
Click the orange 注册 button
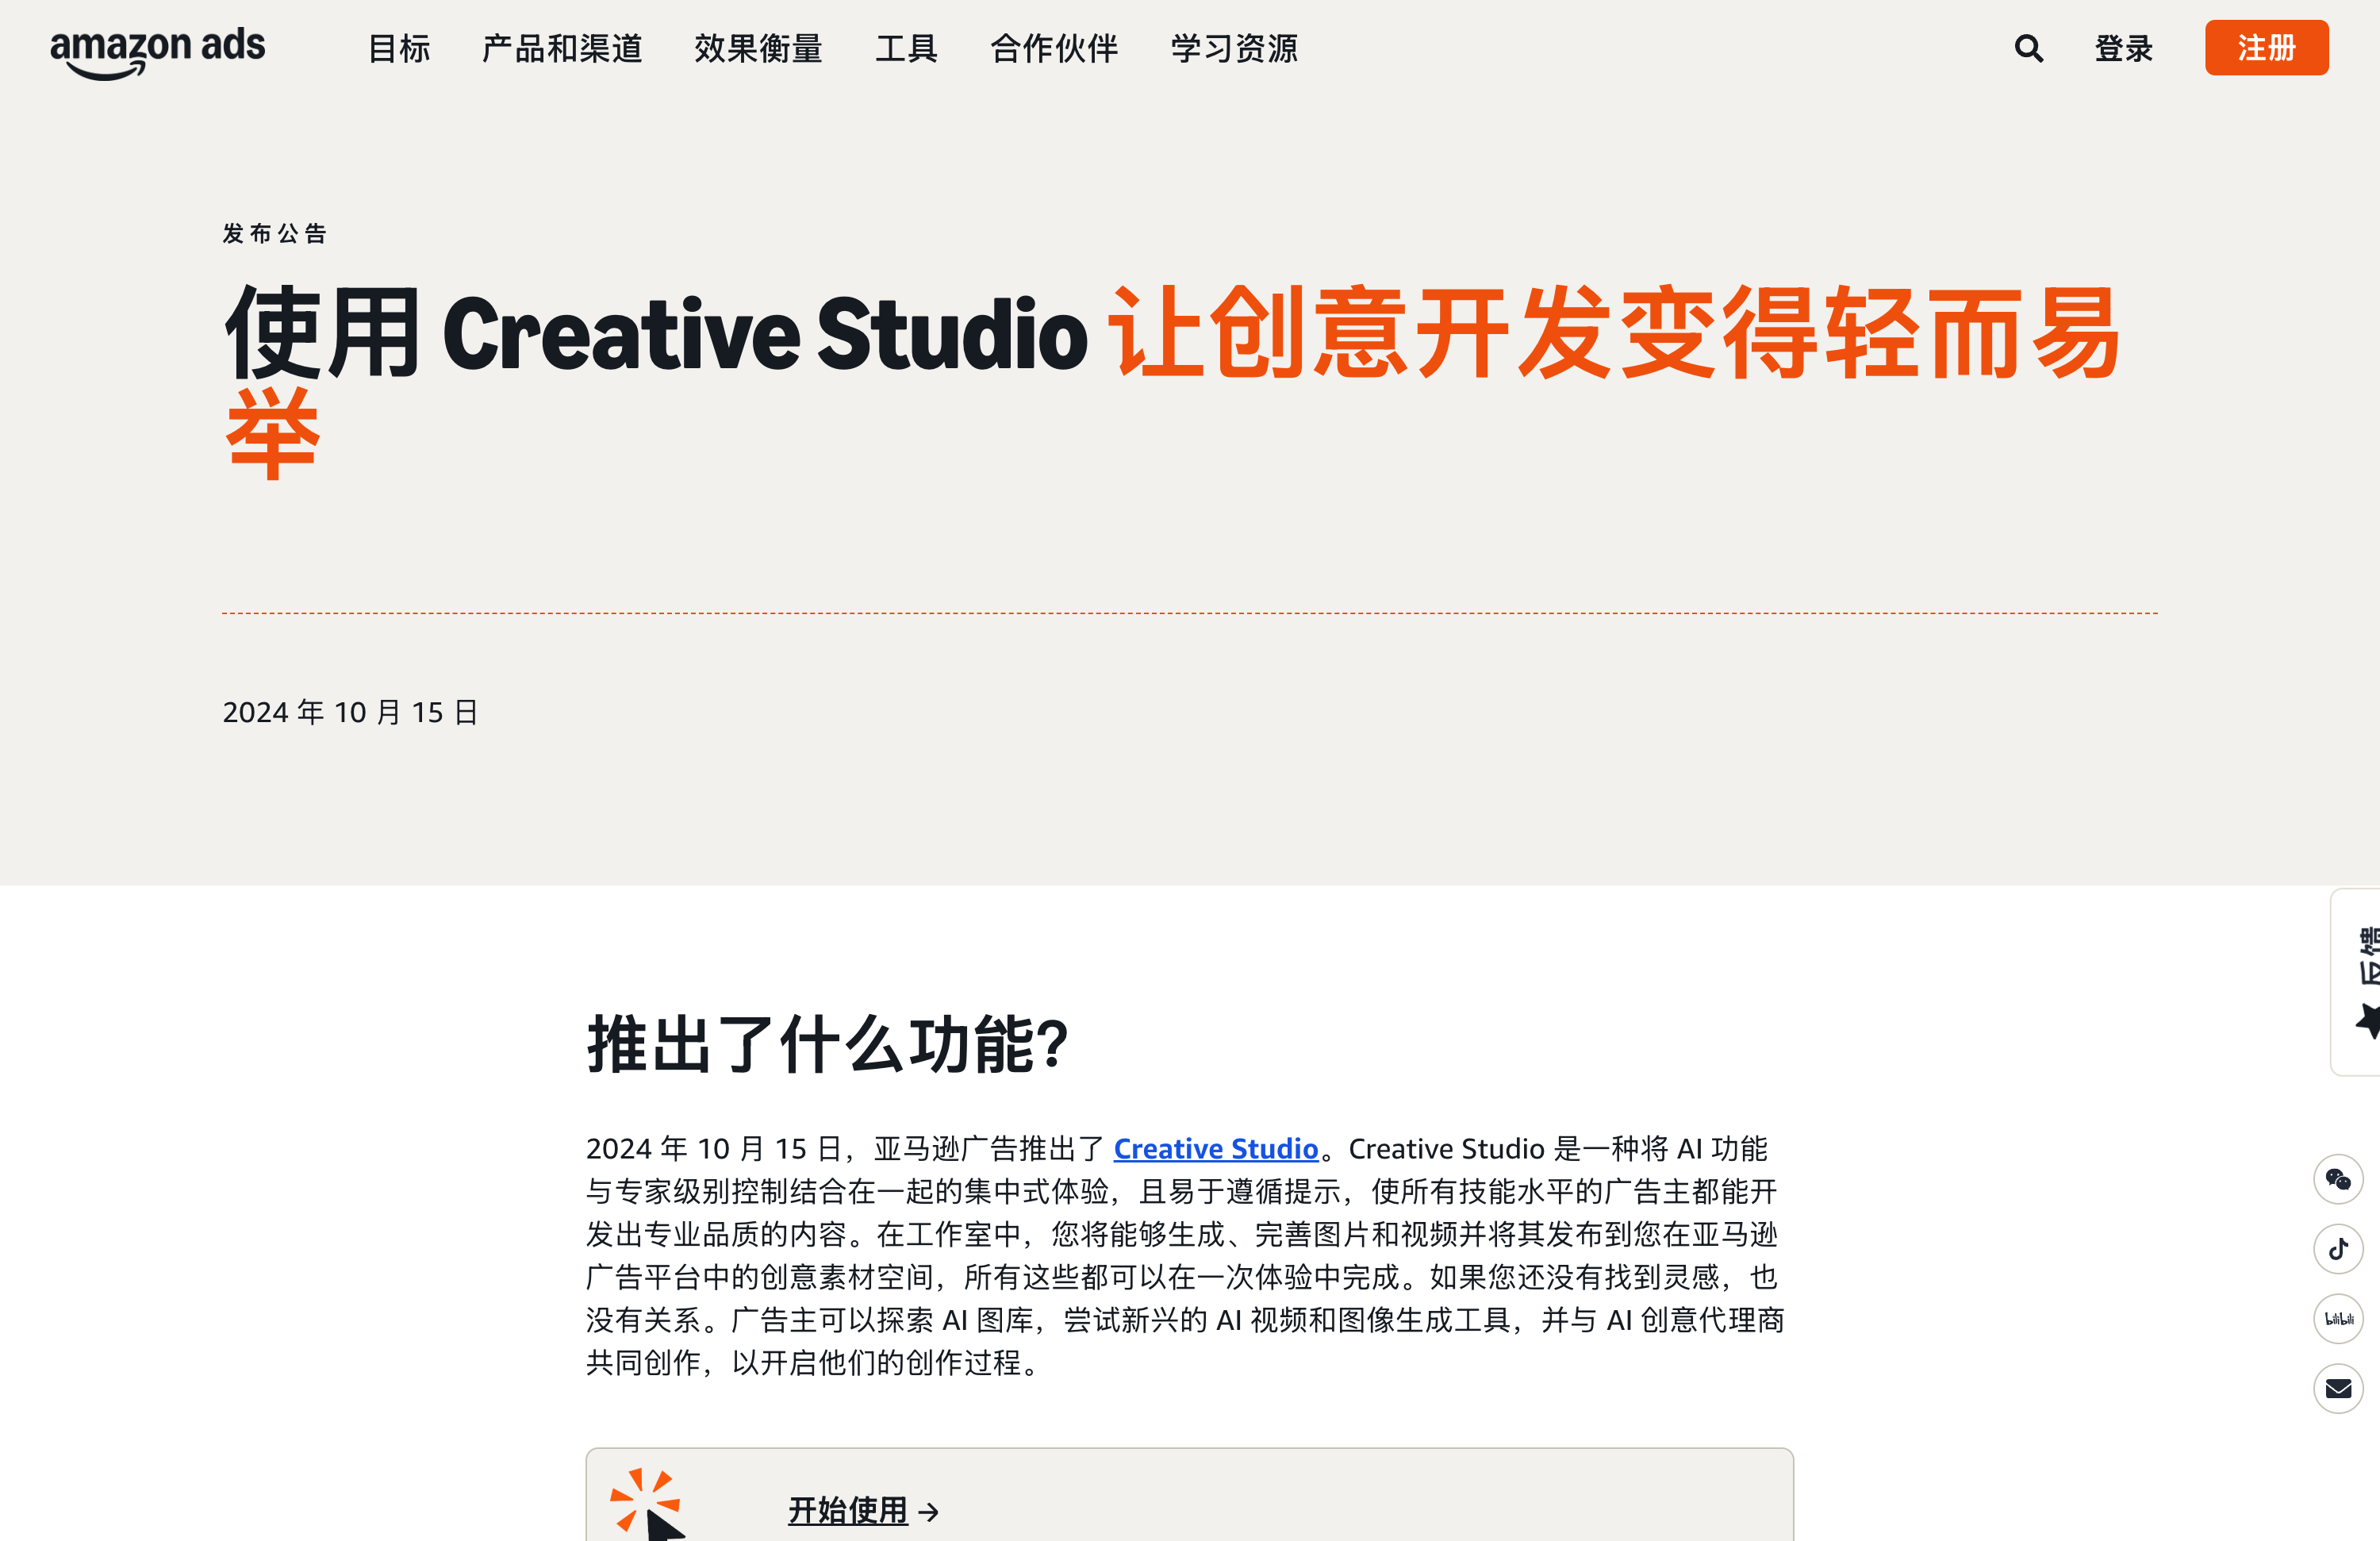coord(2266,47)
